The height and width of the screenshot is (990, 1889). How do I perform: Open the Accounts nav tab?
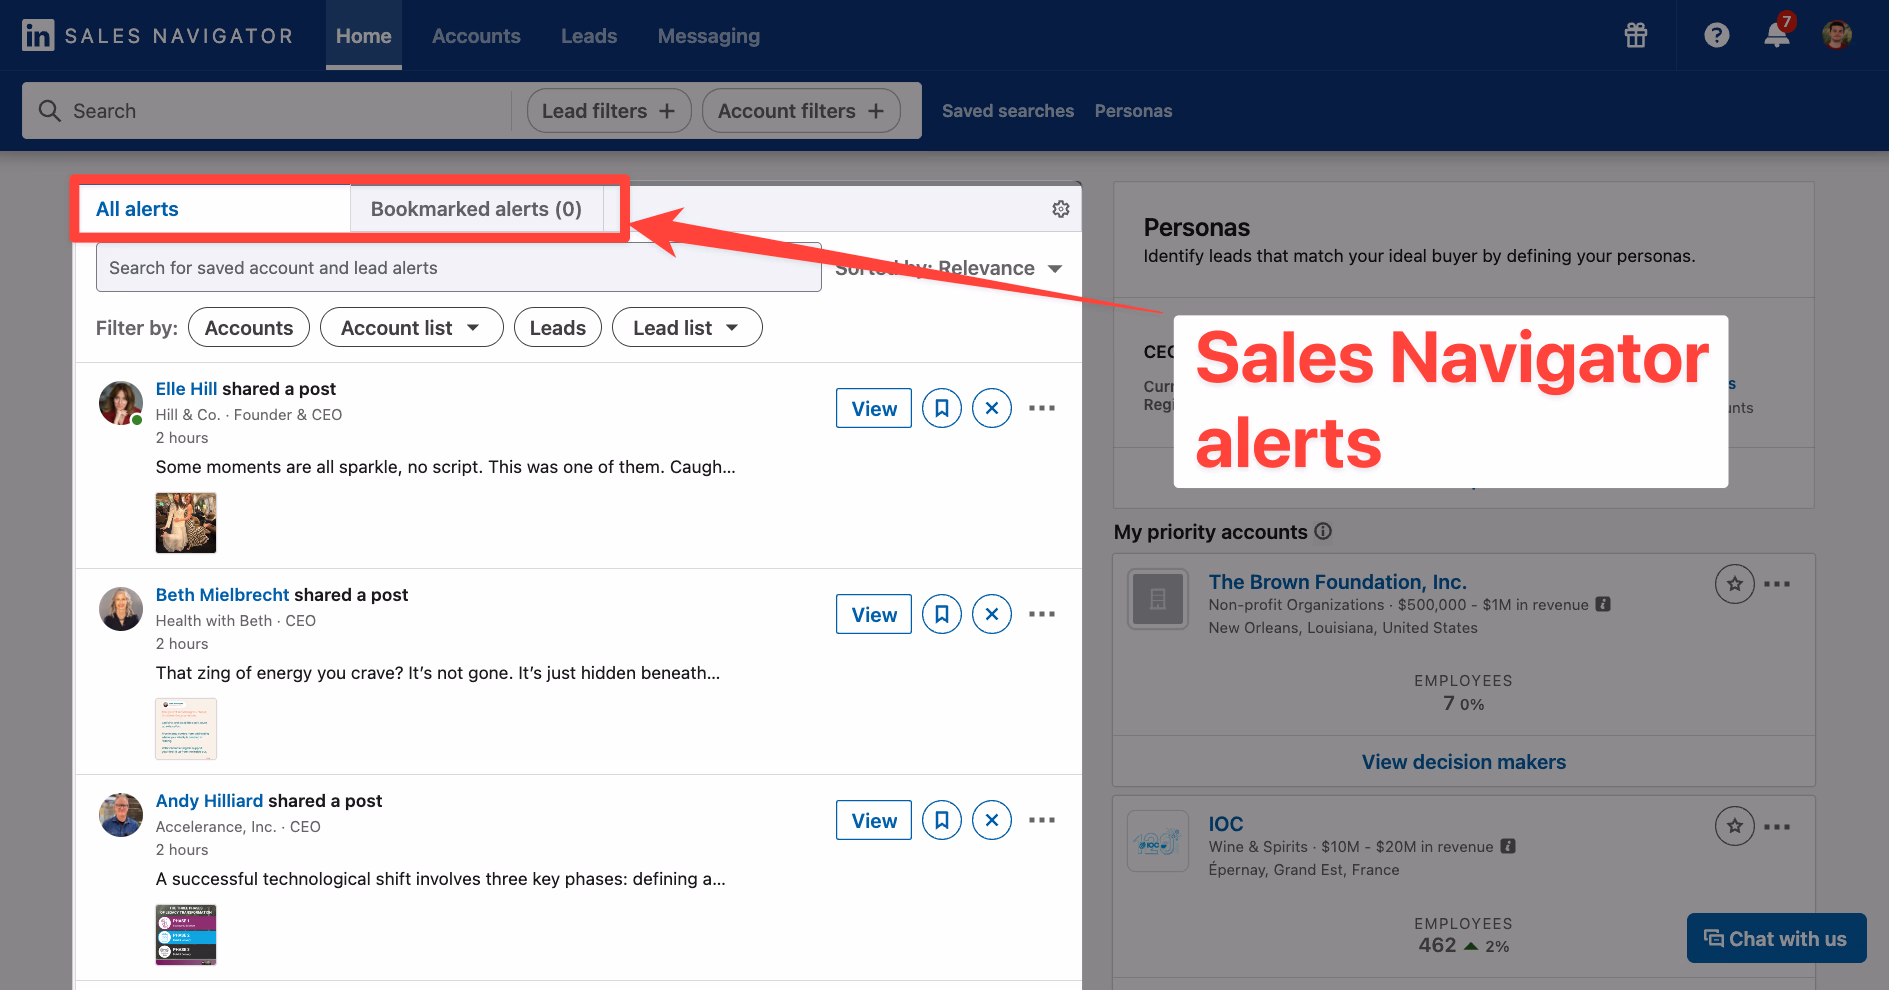(x=476, y=36)
